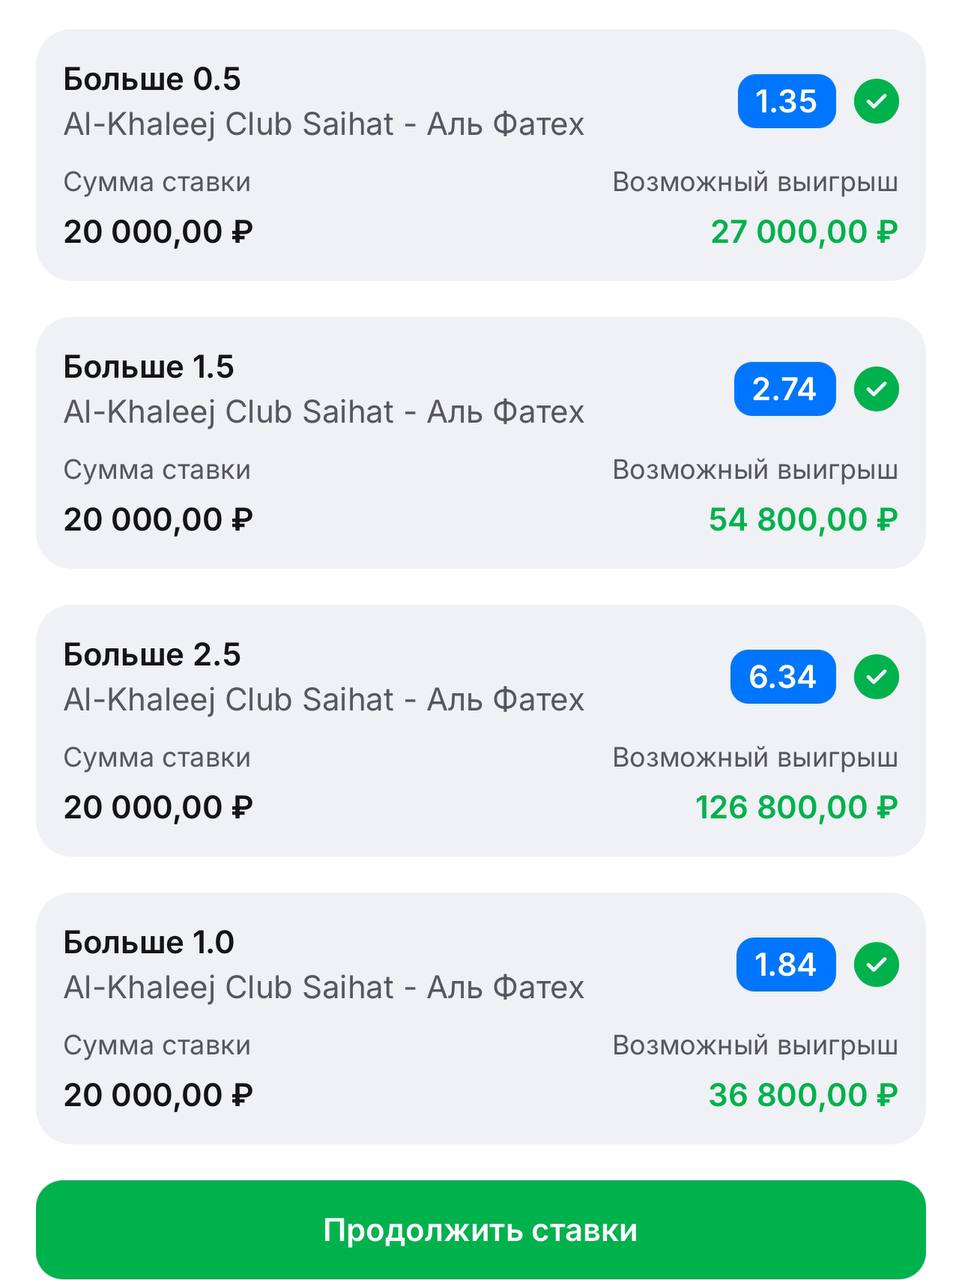The image size is (962, 1280).
Task: Click green checkmark on Больше 2.5 bet
Action: tap(876, 677)
